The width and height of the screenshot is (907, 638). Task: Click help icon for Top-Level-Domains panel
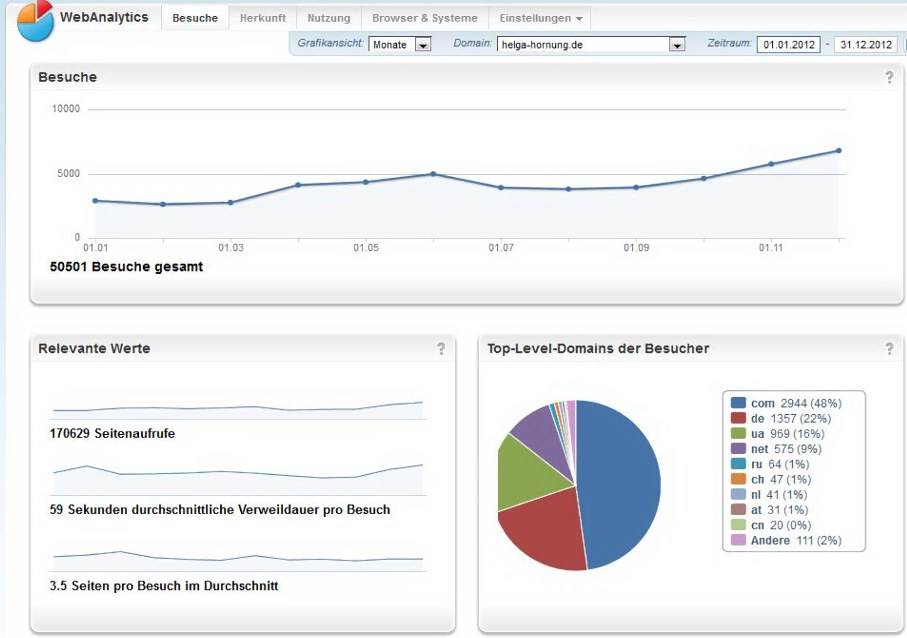(x=889, y=349)
